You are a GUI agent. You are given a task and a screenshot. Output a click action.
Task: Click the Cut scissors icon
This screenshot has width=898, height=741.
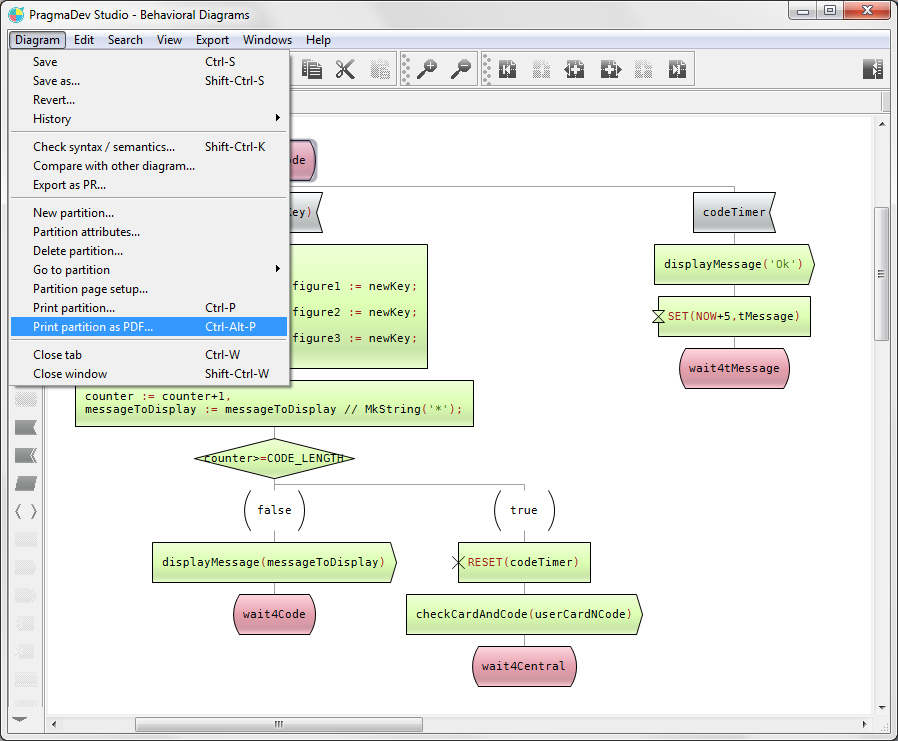pos(345,69)
